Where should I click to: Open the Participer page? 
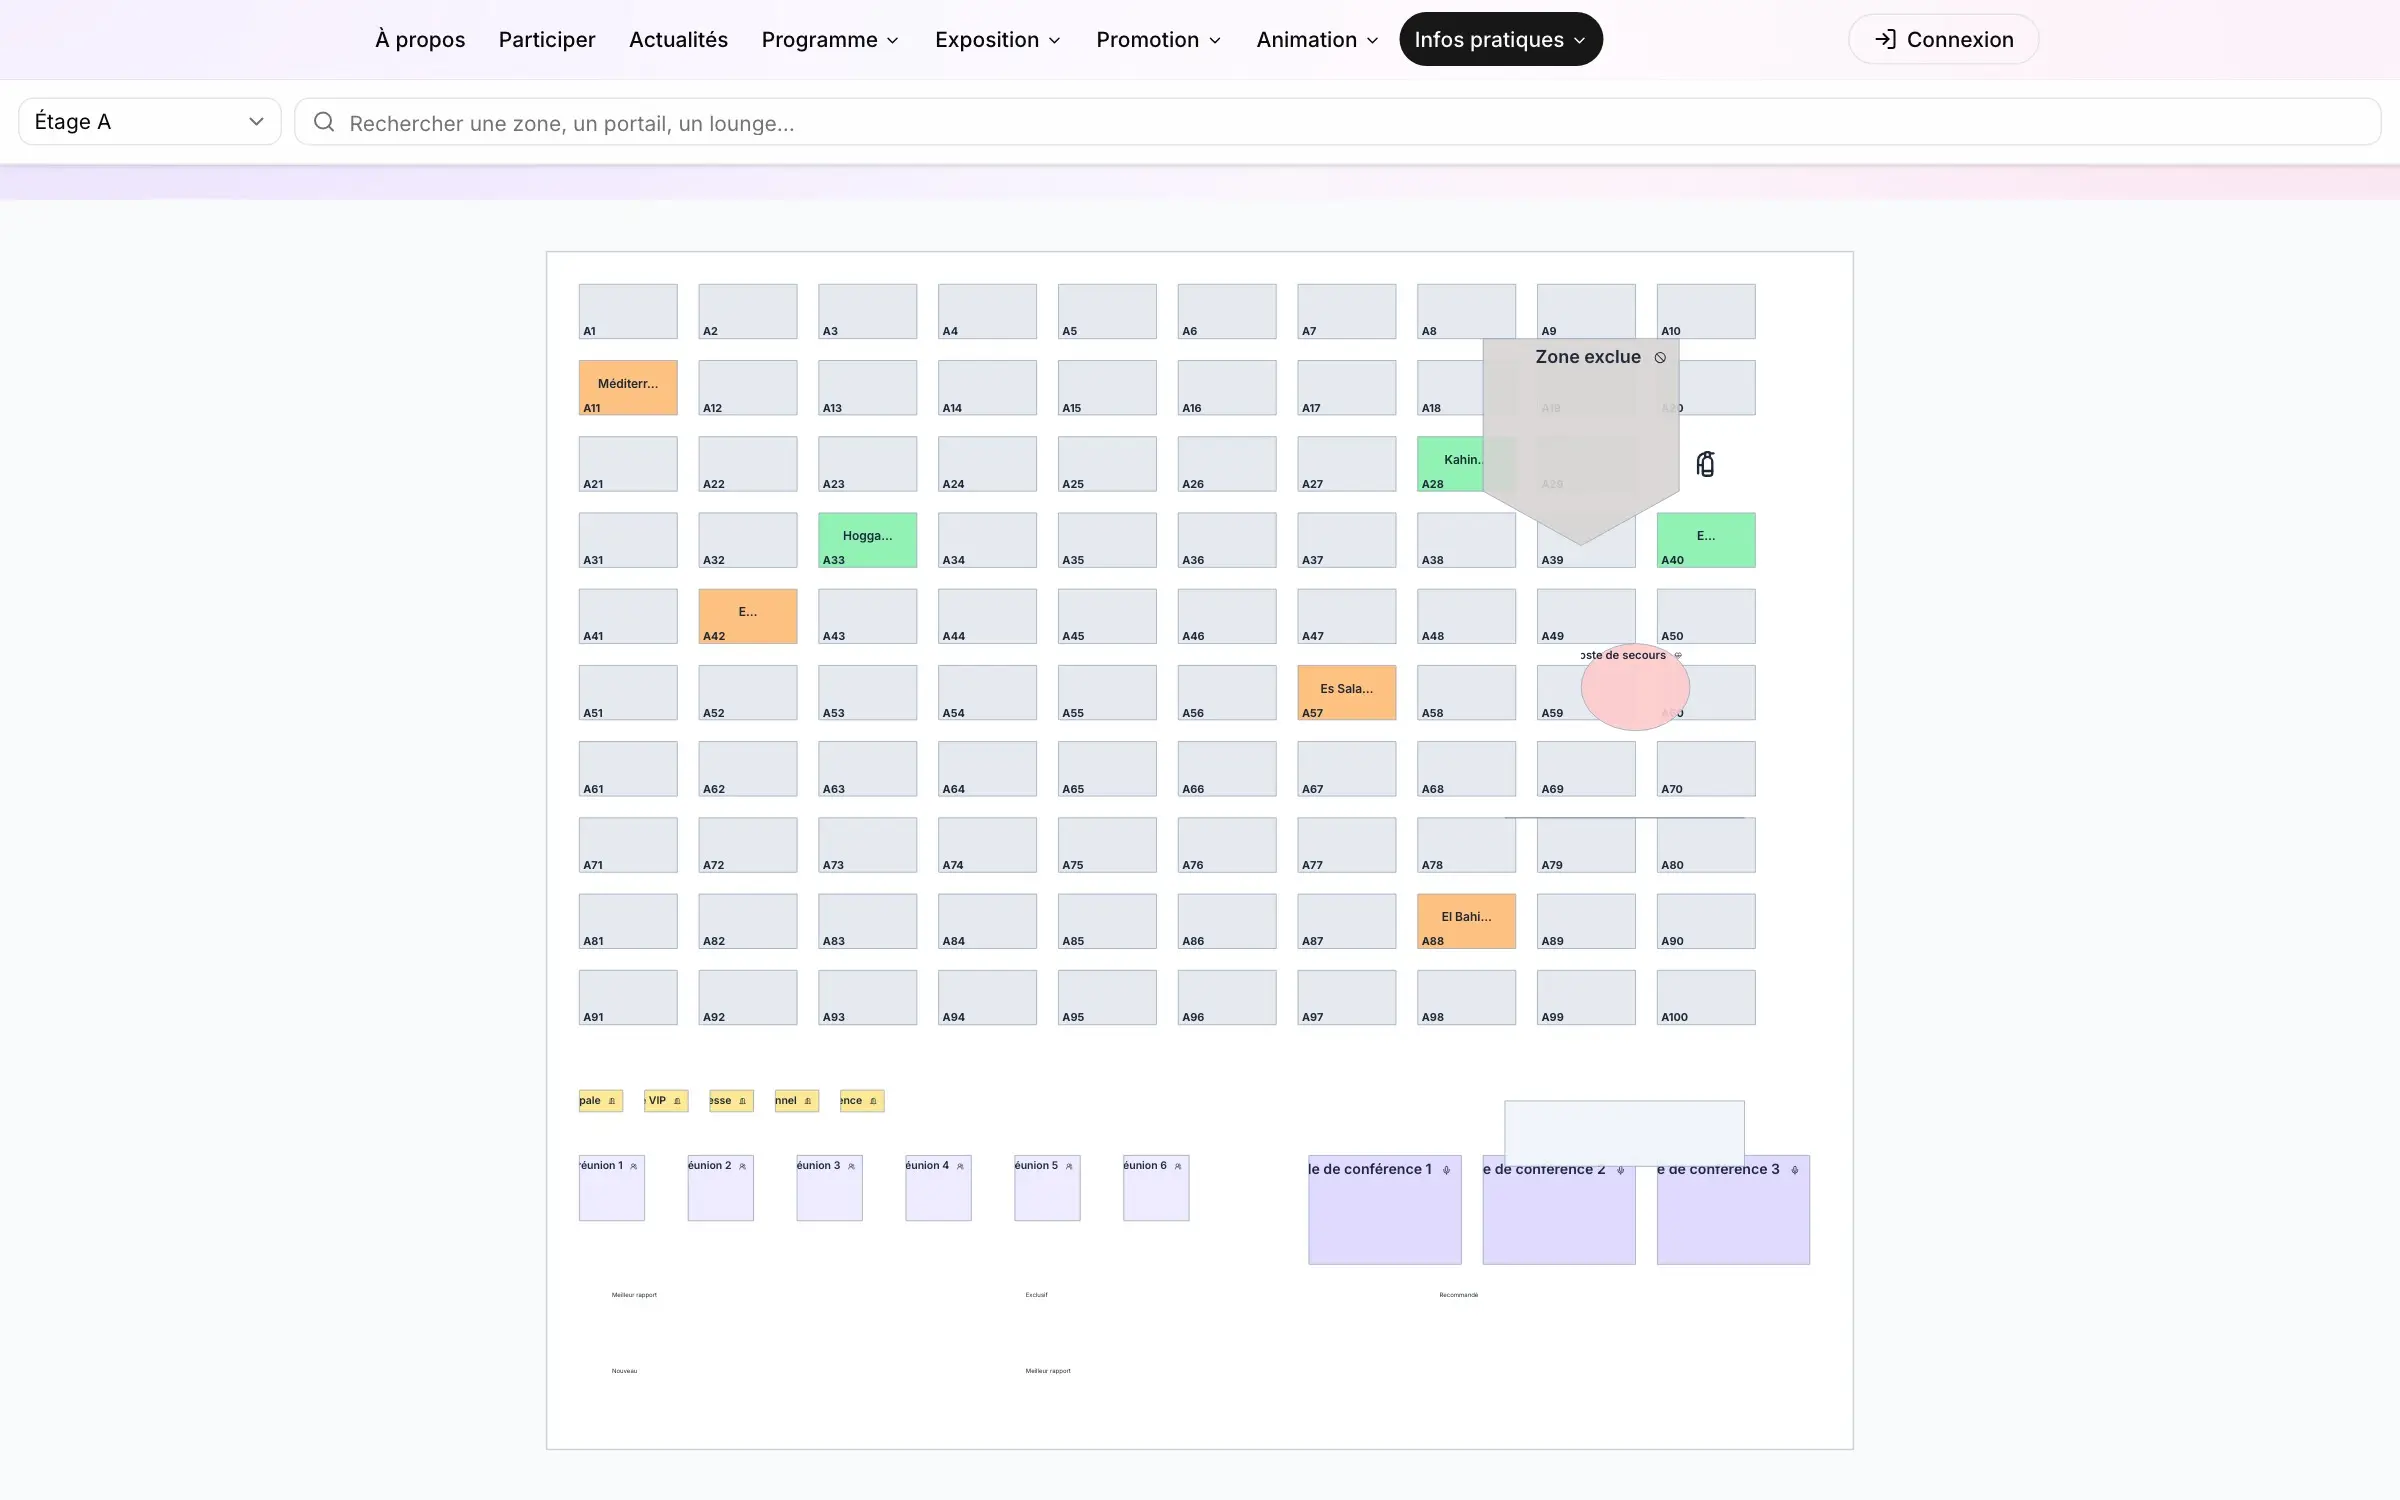[547, 39]
